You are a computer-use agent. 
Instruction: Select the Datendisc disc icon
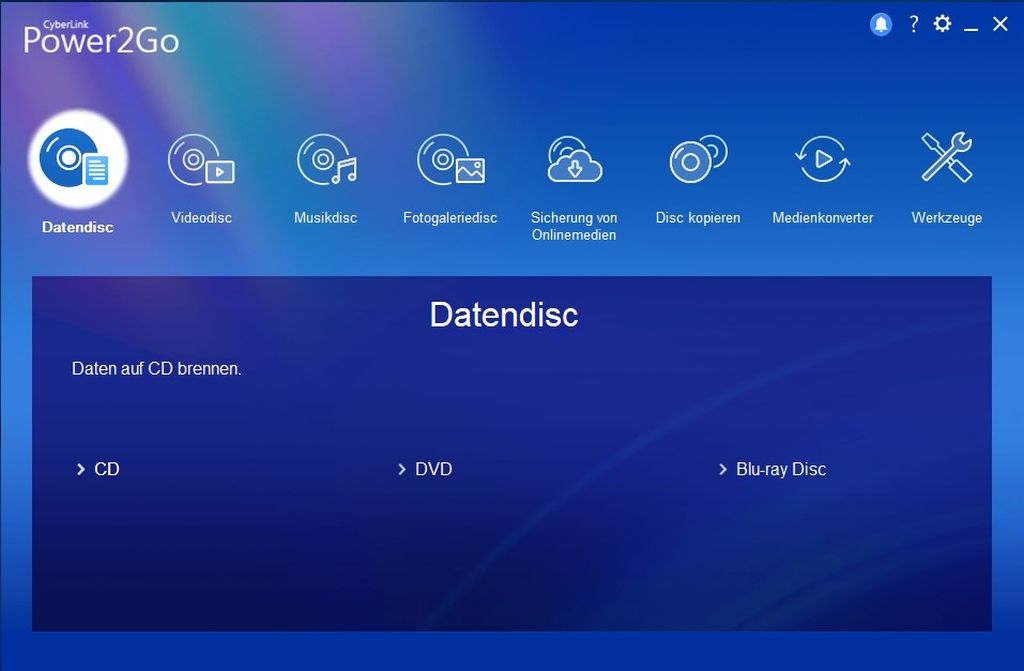point(78,160)
